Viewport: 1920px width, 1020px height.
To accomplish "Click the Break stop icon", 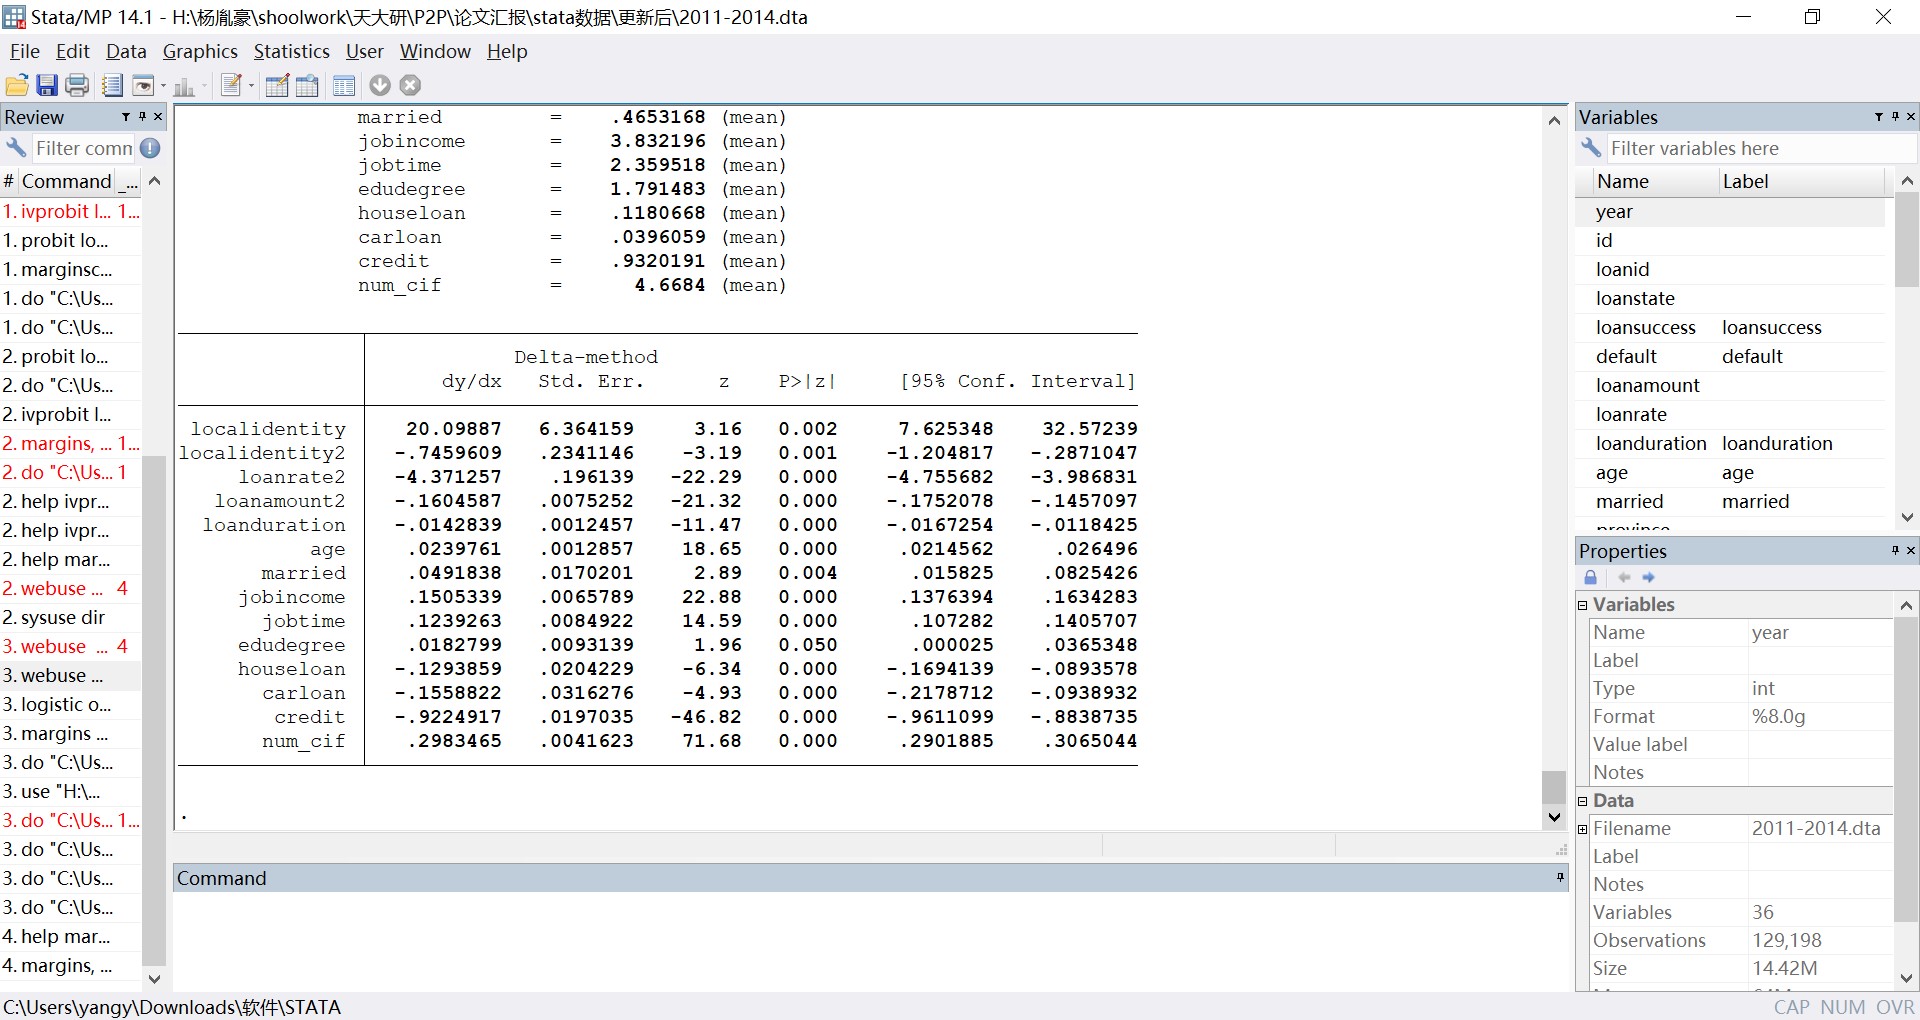I will [x=410, y=86].
